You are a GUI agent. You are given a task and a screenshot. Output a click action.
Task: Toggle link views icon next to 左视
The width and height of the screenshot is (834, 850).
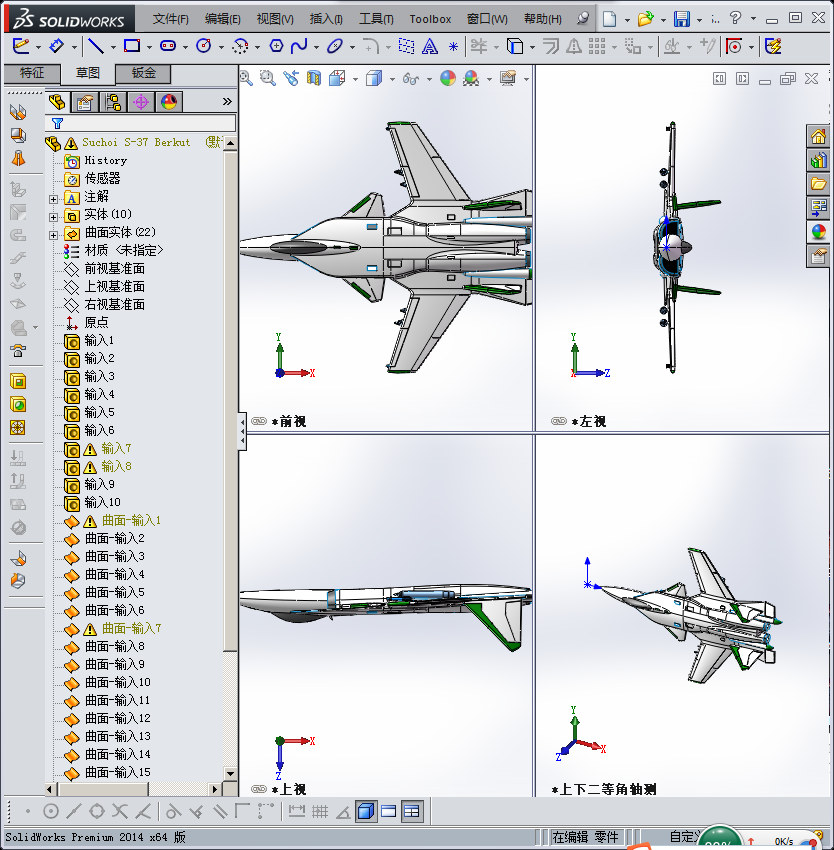point(559,421)
